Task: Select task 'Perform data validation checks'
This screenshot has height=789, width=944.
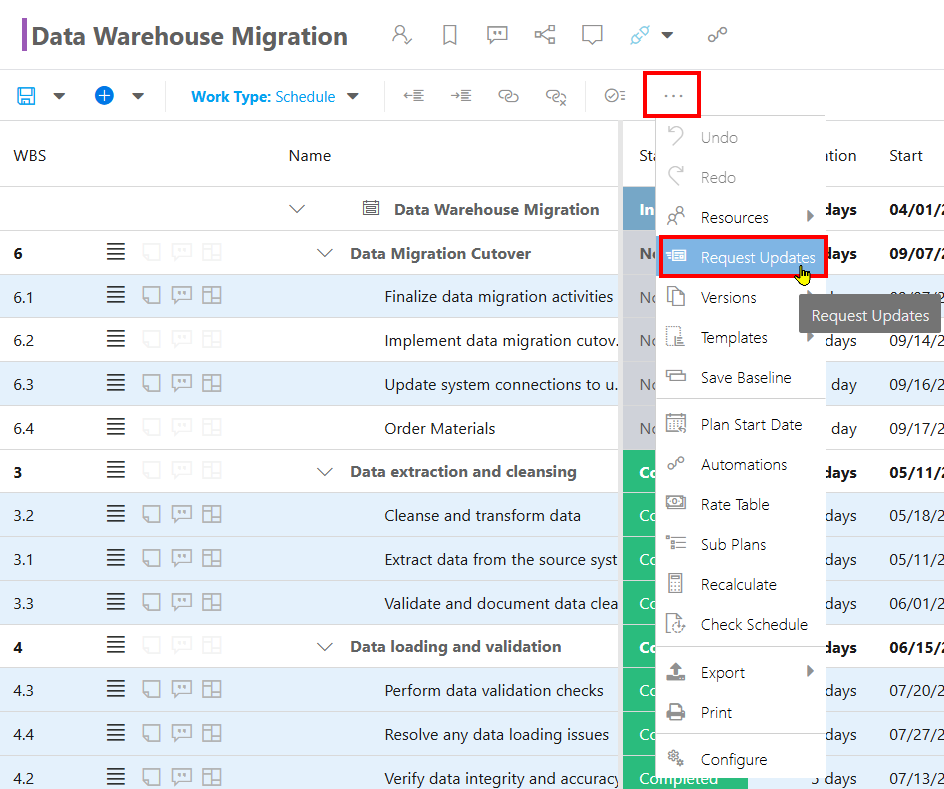Action: (x=494, y=690)
